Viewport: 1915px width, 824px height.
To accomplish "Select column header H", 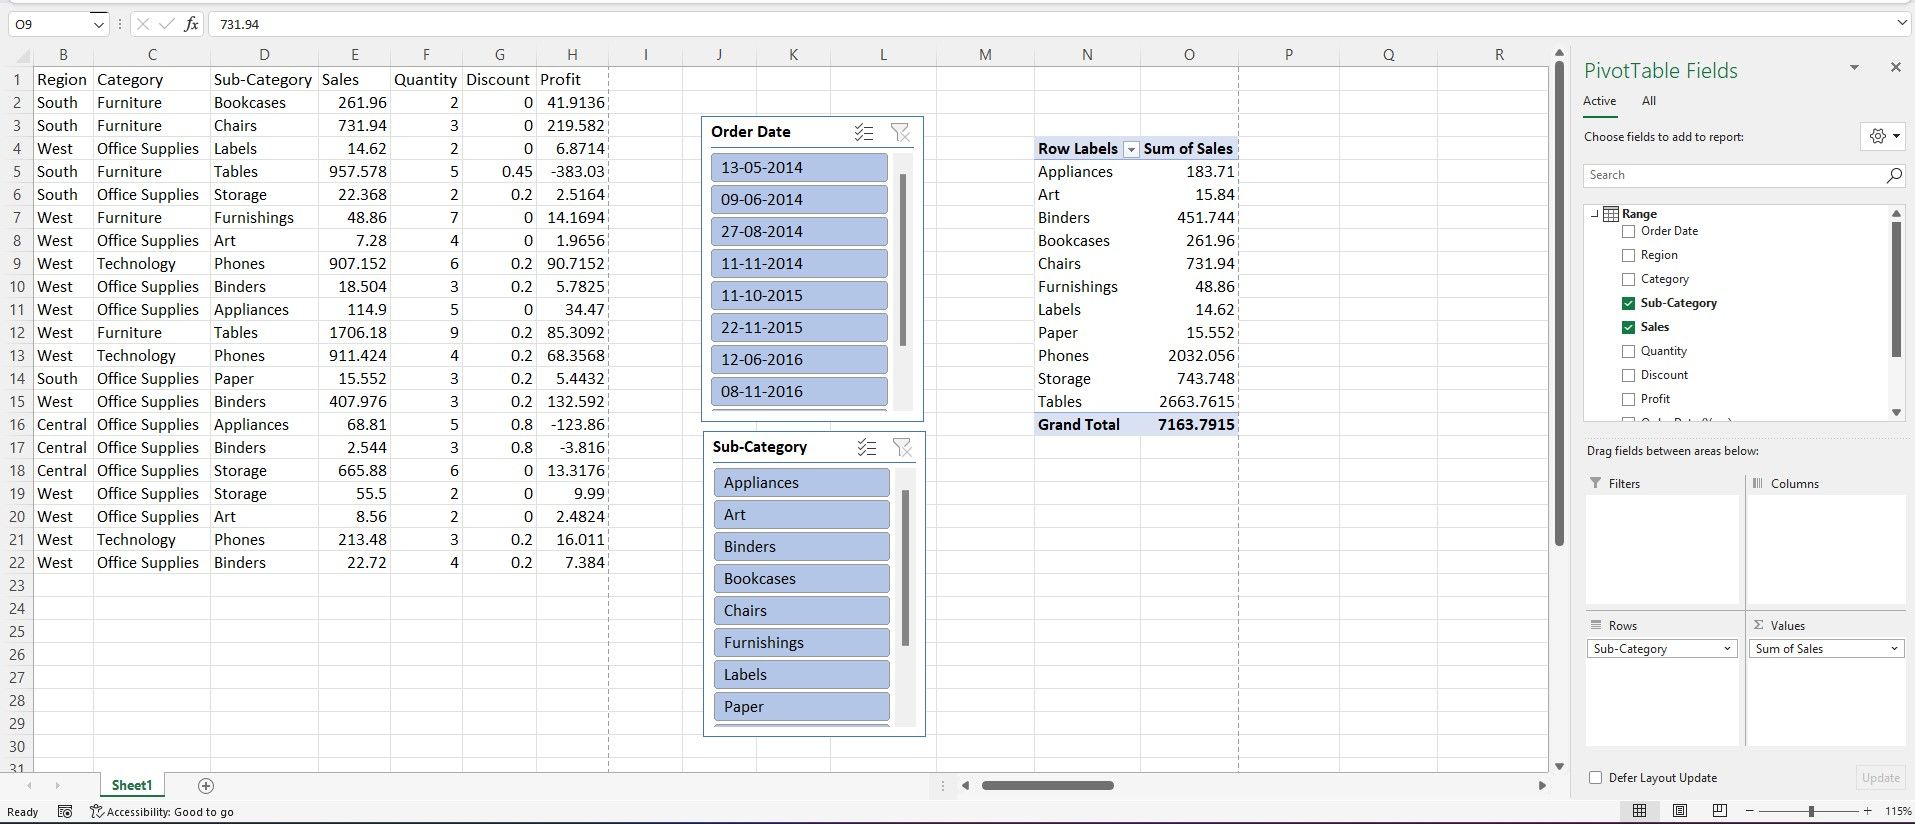I will tap(572, 55).
